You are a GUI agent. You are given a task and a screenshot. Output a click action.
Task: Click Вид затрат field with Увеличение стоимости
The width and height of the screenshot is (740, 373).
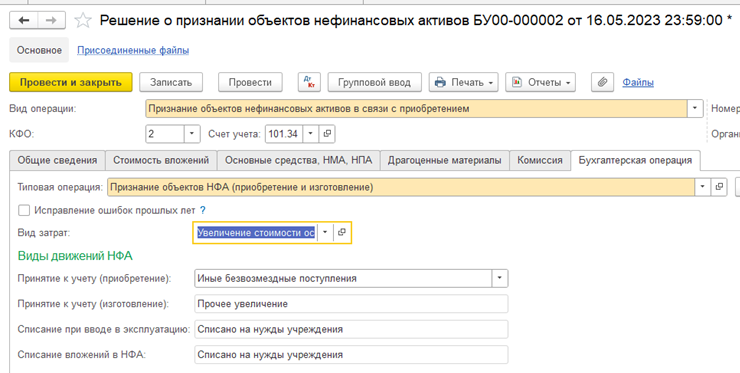click(256, 232)
